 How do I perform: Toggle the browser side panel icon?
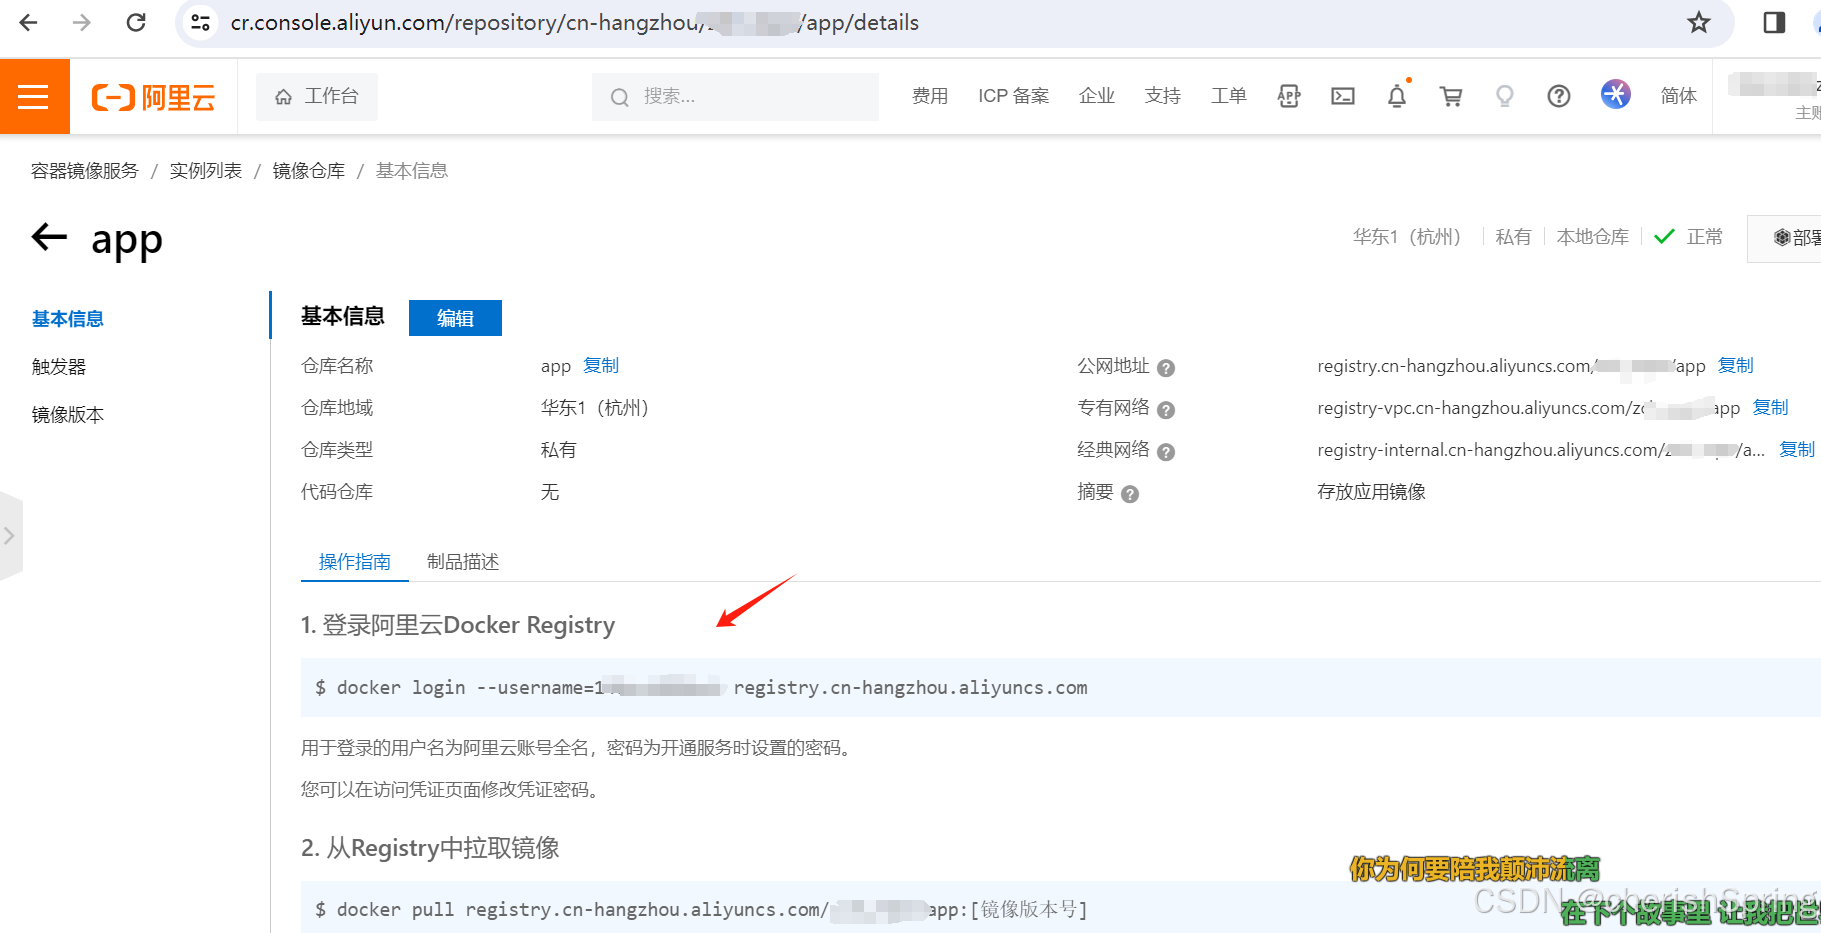click(1774, 22)
